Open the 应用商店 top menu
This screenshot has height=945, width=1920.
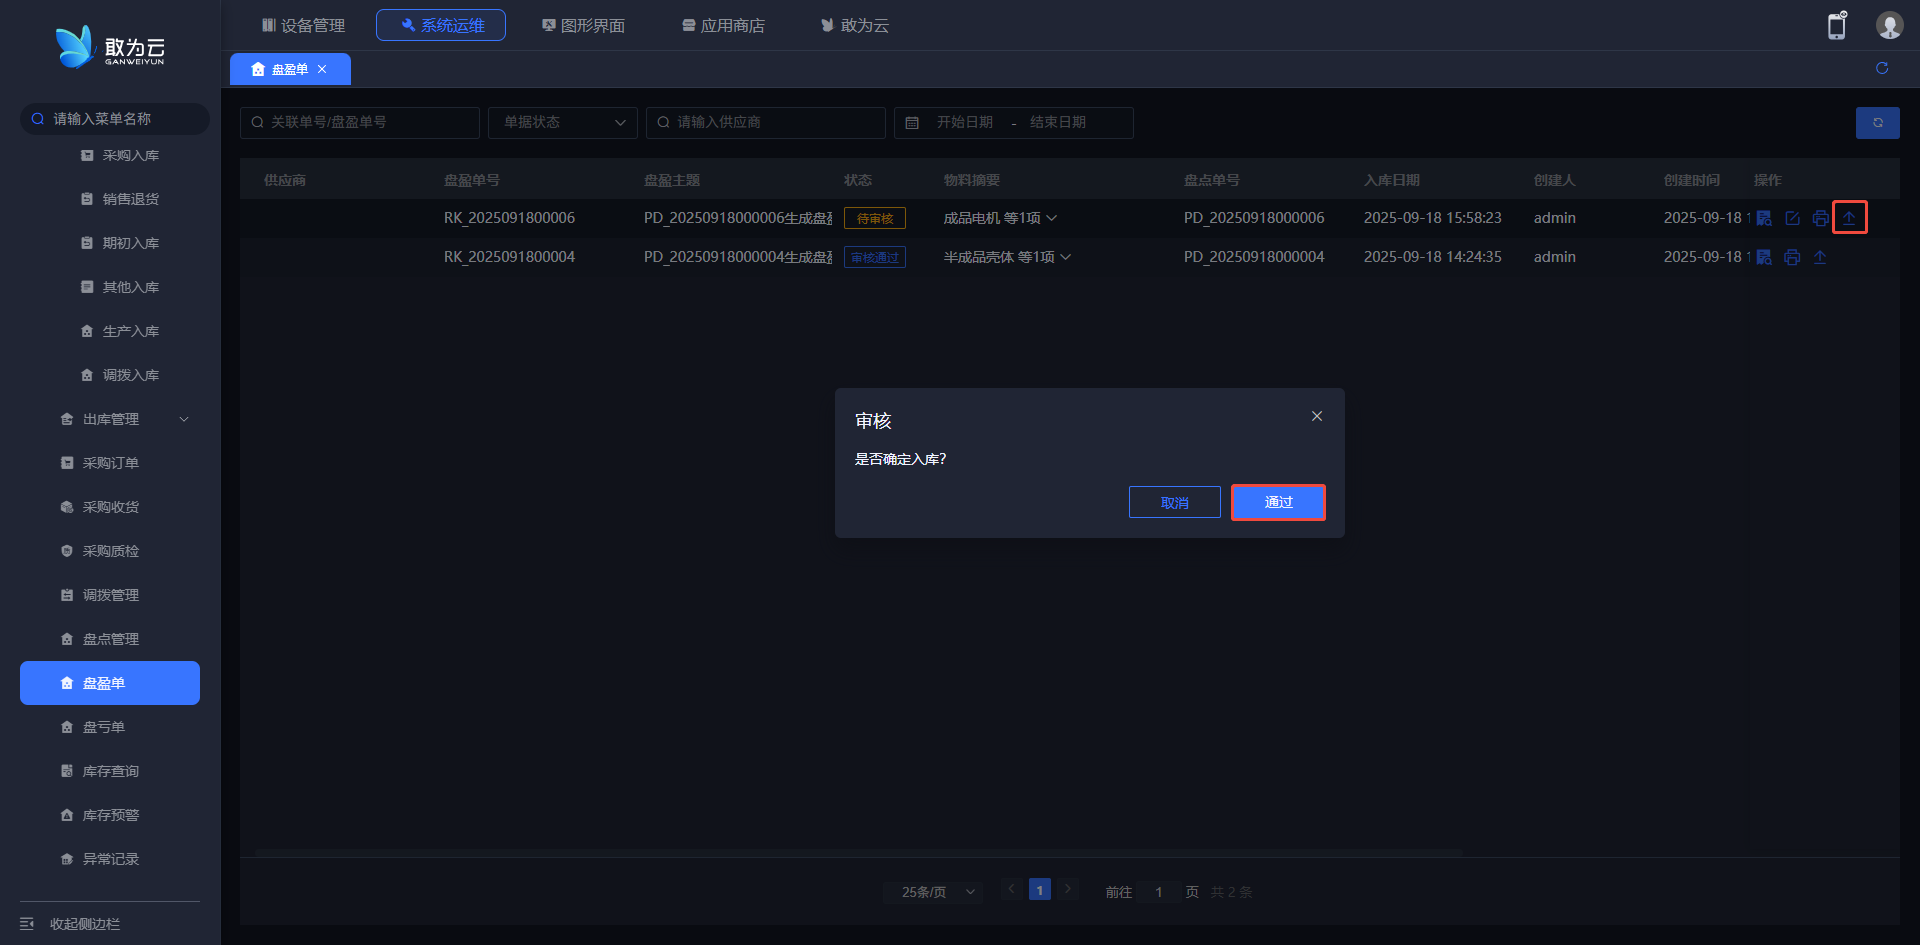pyautogui.click(x=723, y=25)
